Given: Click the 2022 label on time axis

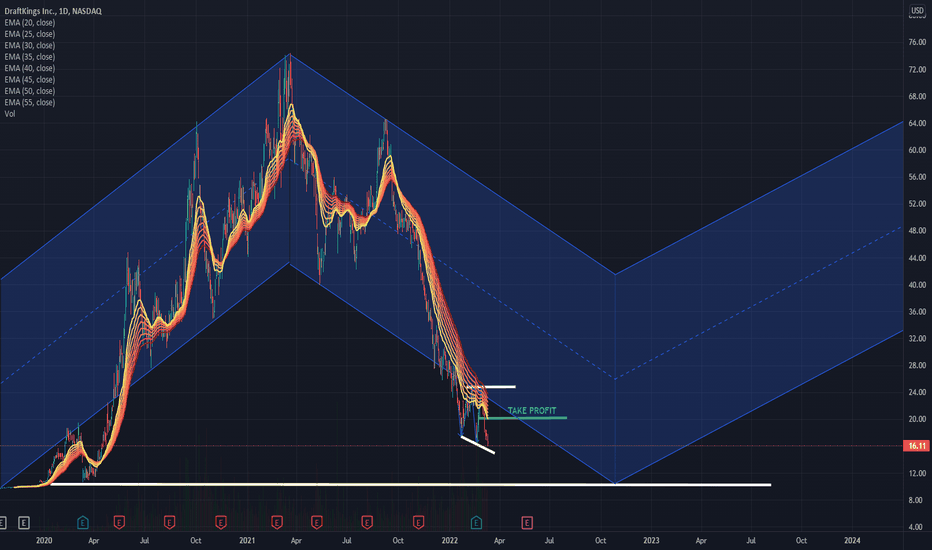Looking at the screenshot, I should pos(450,540).
